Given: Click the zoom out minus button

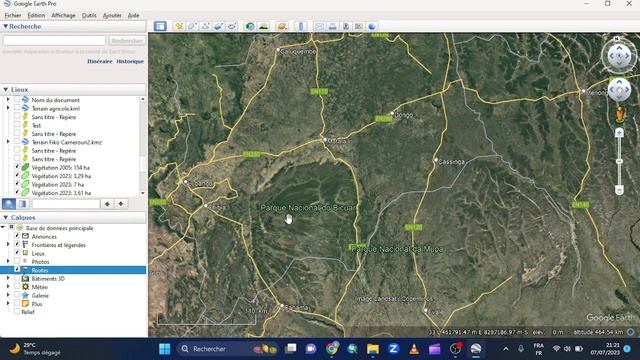Looking at the screenshot, I should [x=619, y=190].
